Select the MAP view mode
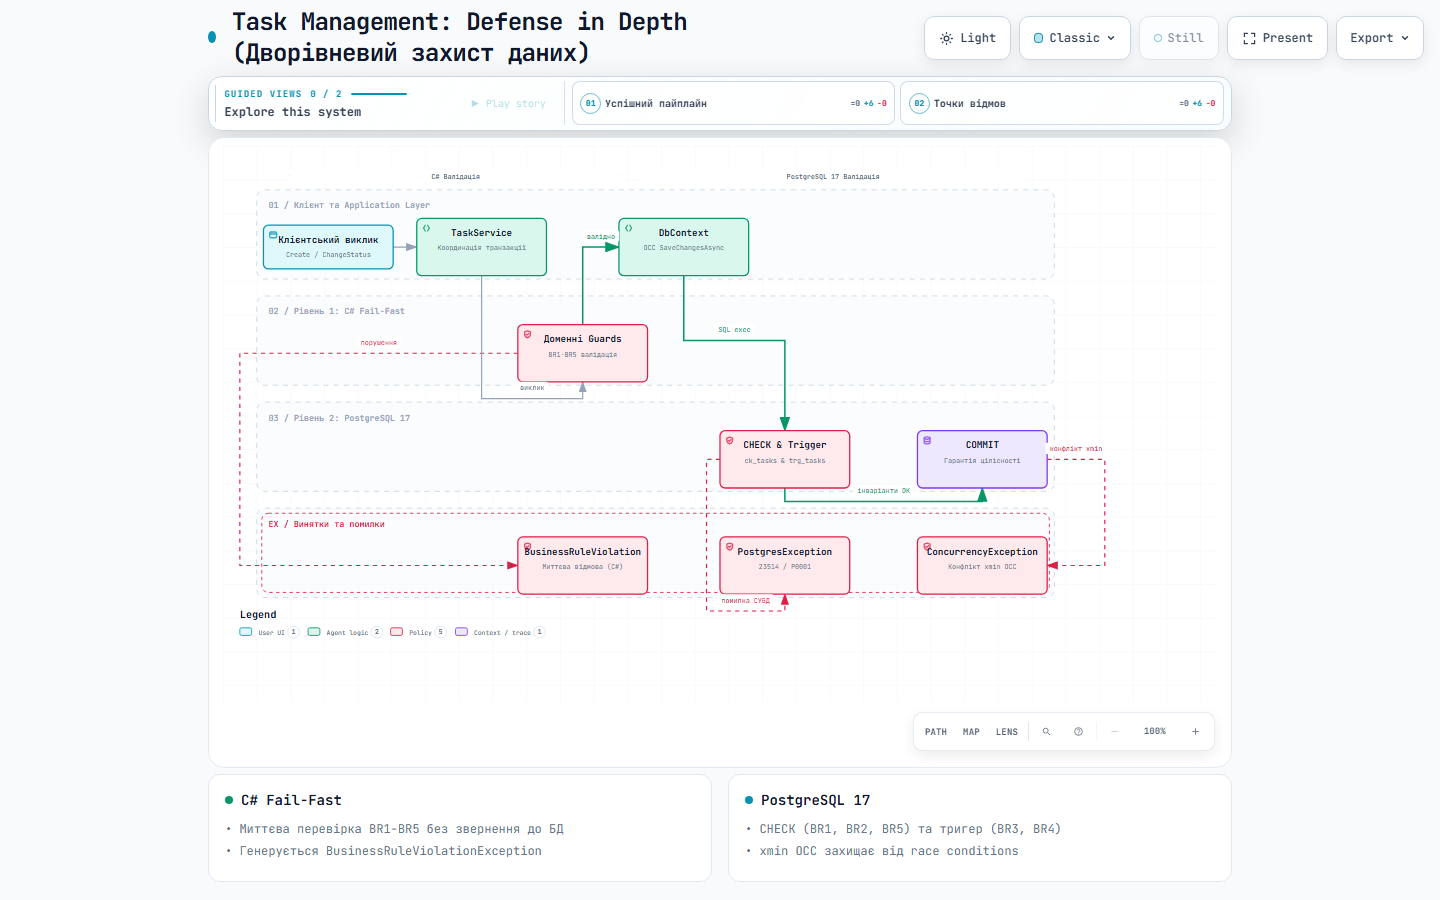This screenshot has width=1440, height=900. click(x=971, y=732)
